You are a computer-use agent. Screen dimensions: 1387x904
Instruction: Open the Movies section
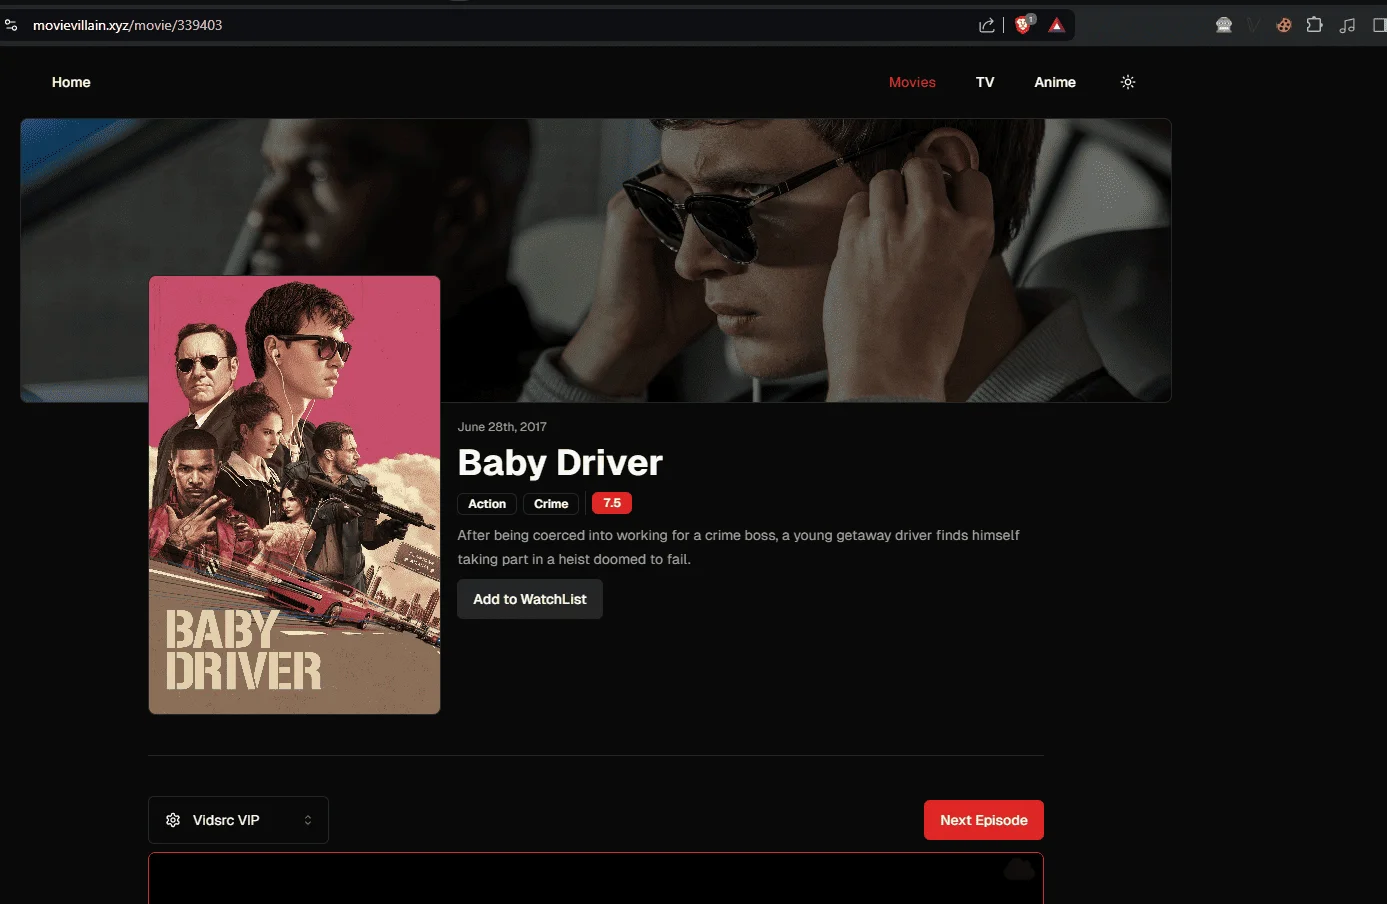912,82
